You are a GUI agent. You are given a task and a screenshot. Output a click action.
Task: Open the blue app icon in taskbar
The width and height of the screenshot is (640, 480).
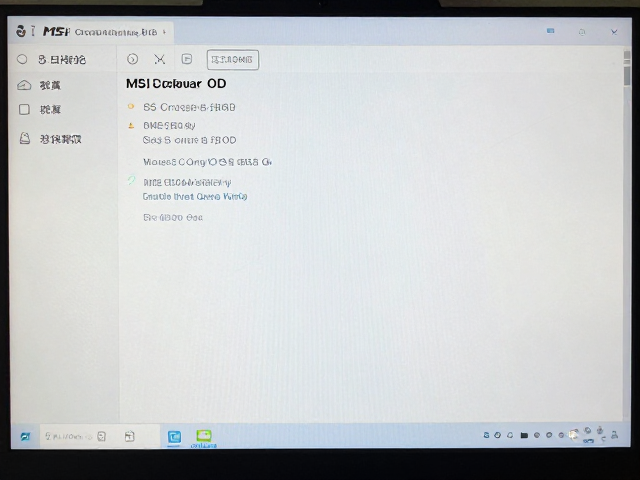point(175,437)
